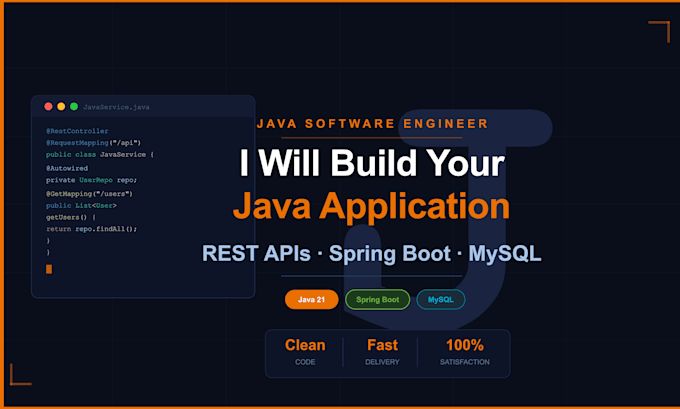Click the orange text cursor block

49,269
